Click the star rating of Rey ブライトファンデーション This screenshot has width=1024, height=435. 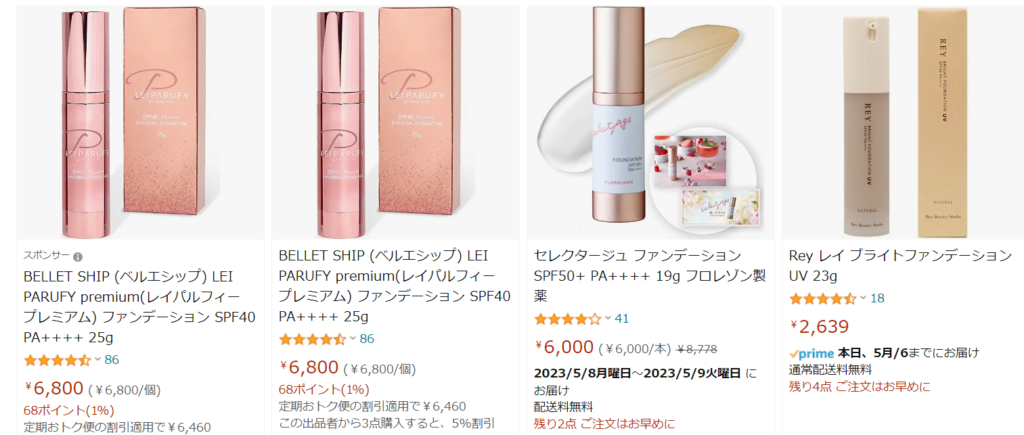coord(823,298)
